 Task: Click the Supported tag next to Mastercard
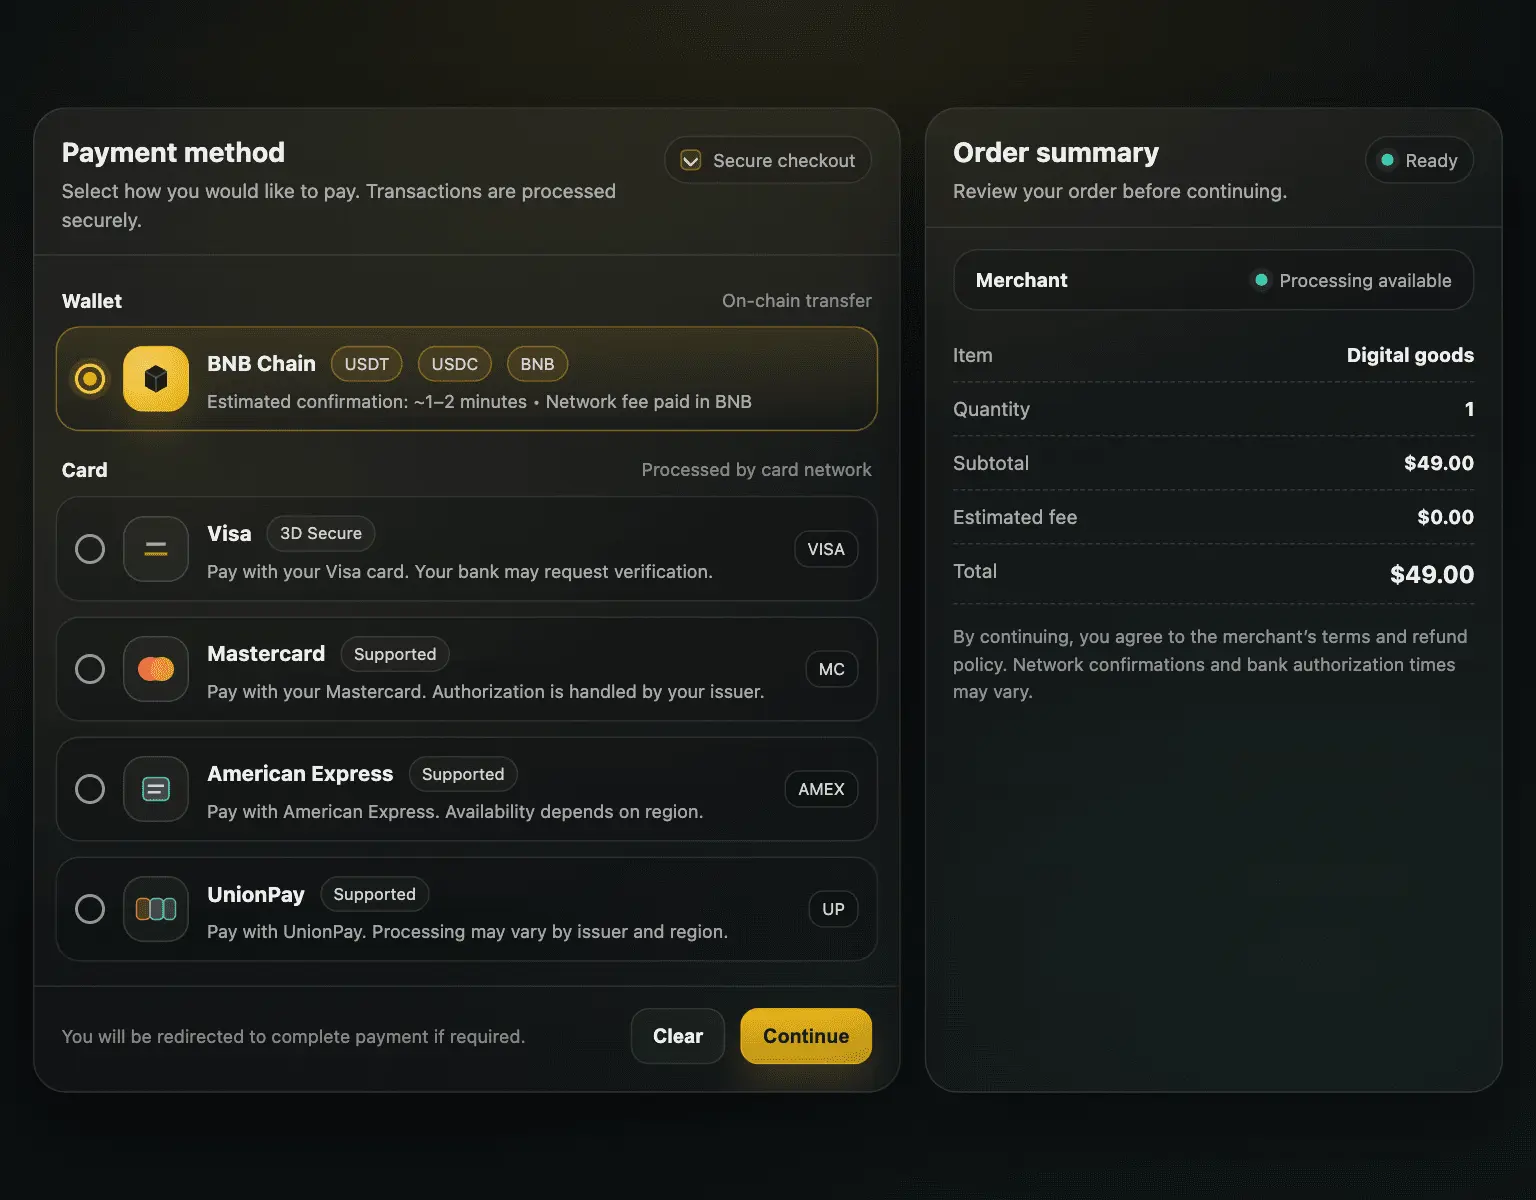pos(395,654)
